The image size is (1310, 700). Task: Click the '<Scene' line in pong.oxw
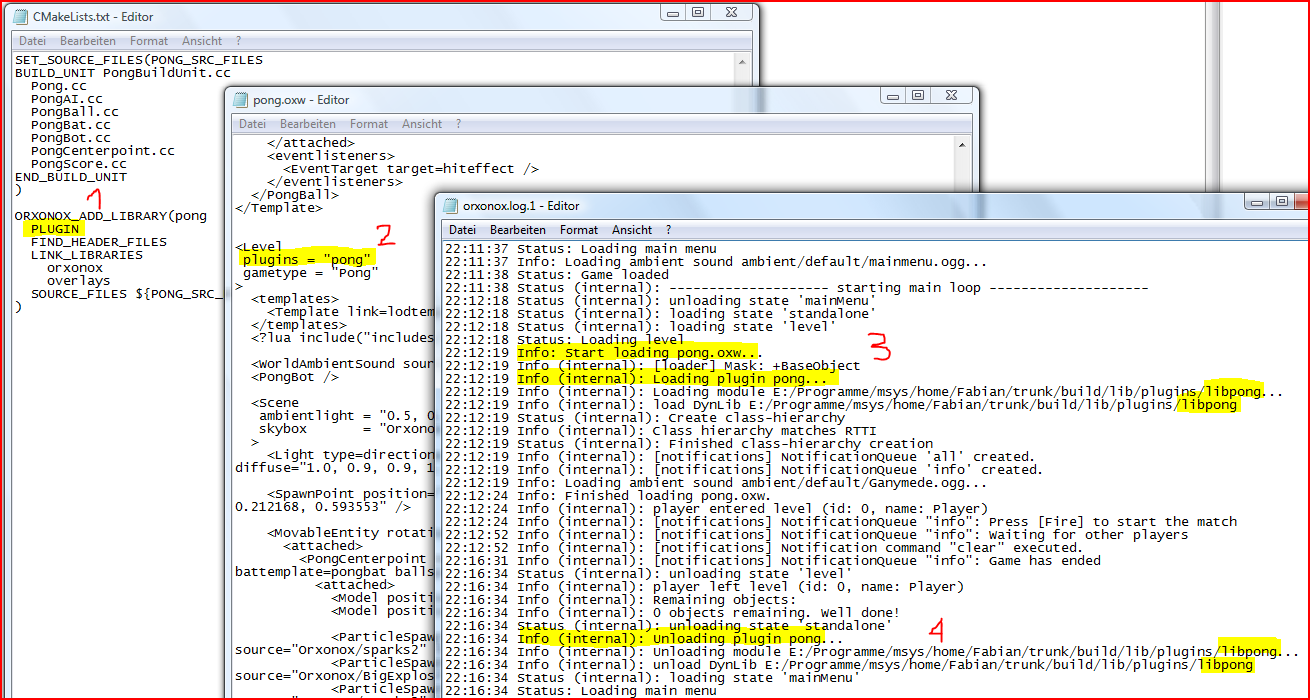pos(275,403)
